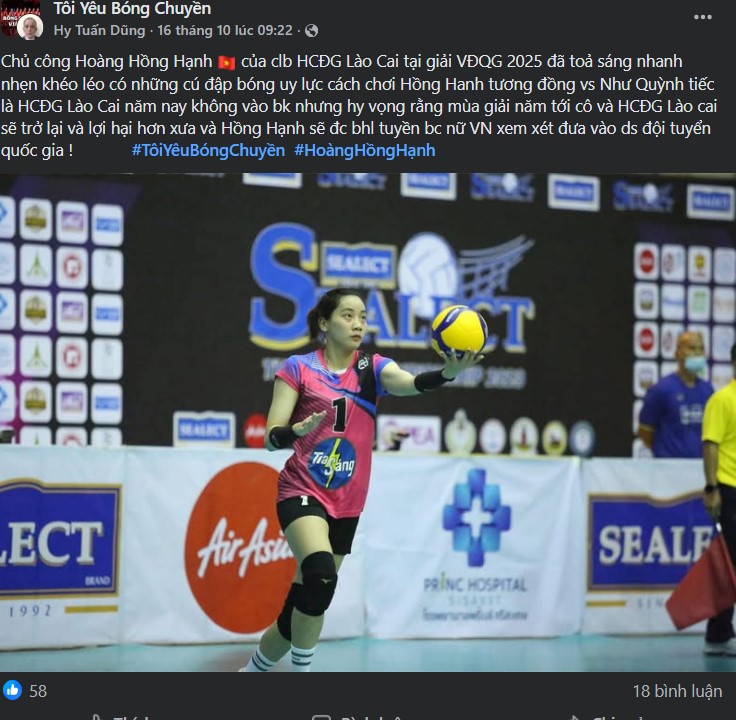The width and height of the screenshot is (736, 720).
Task: Click the Bình luận speech bubble icon
Action: pos(321,718)
